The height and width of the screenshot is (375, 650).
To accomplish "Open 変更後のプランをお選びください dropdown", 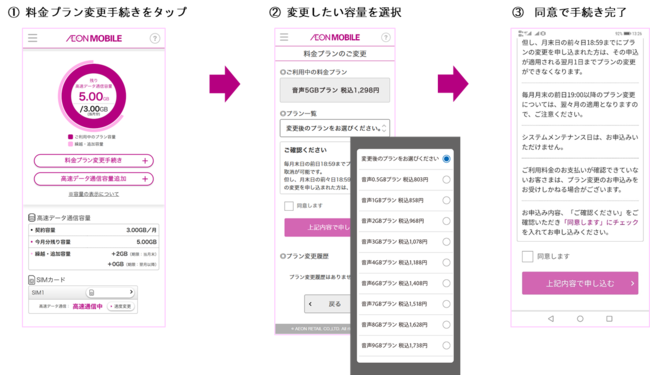I will [335, 128].
